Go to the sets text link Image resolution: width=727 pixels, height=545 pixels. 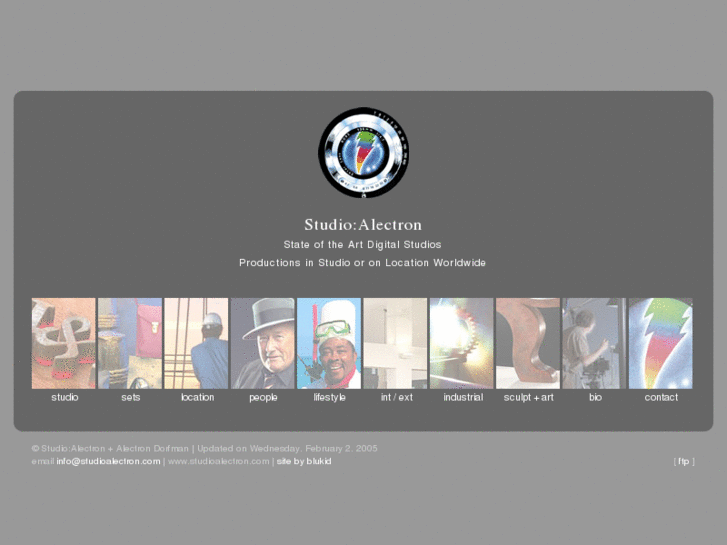[131, 398]
